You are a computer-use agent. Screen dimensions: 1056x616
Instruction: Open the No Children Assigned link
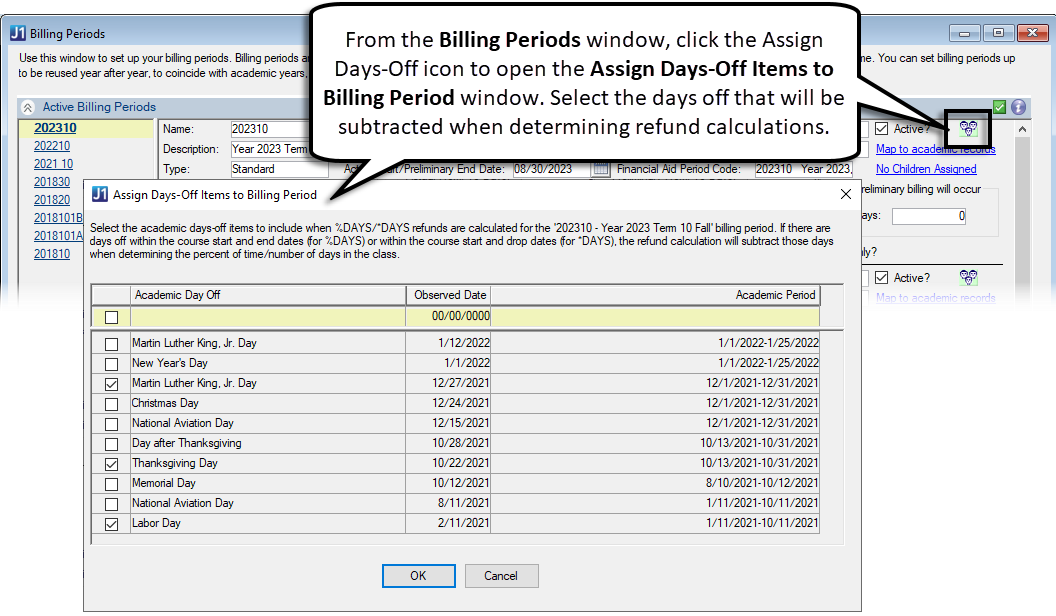(926, 169)
